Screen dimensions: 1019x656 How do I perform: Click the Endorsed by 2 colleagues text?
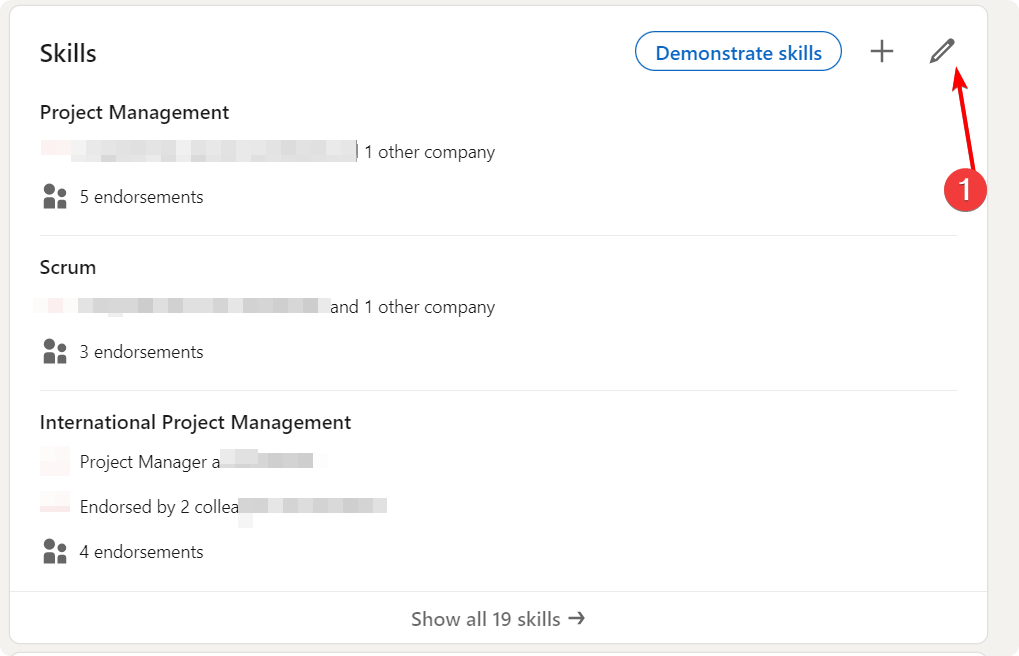[x=160, y=507]
